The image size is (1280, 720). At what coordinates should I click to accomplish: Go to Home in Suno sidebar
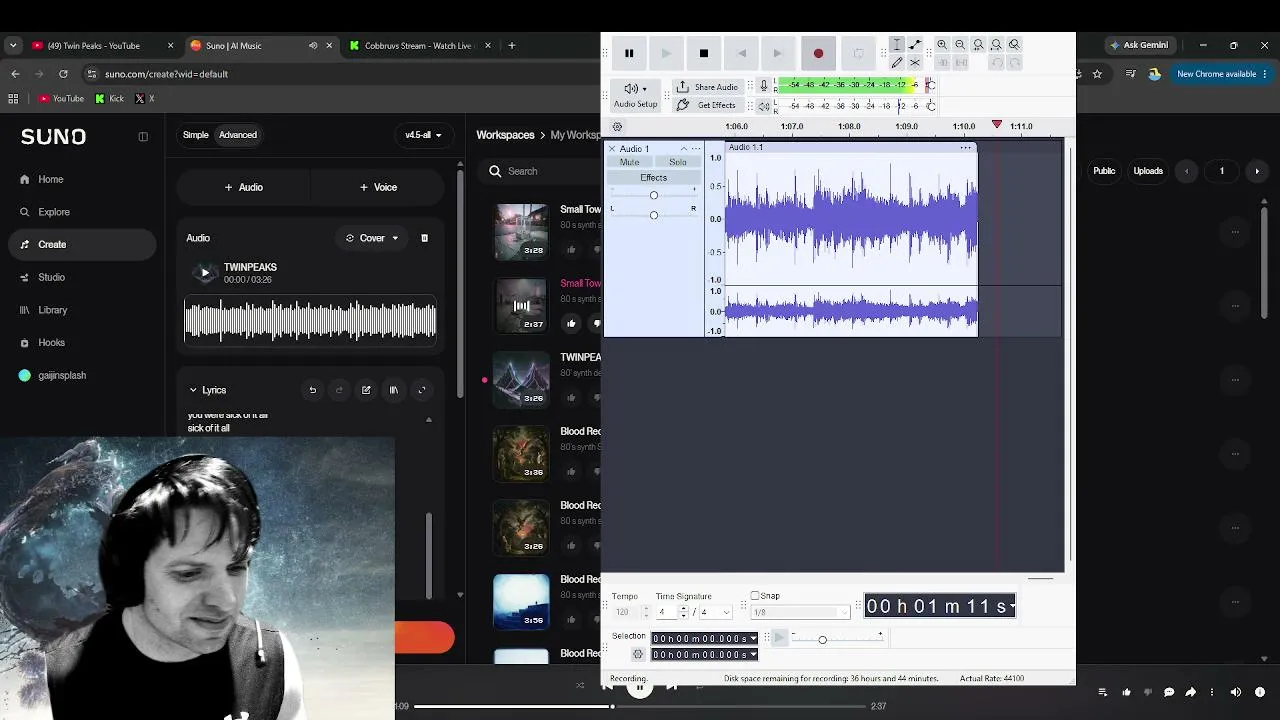tap(50, 179)
